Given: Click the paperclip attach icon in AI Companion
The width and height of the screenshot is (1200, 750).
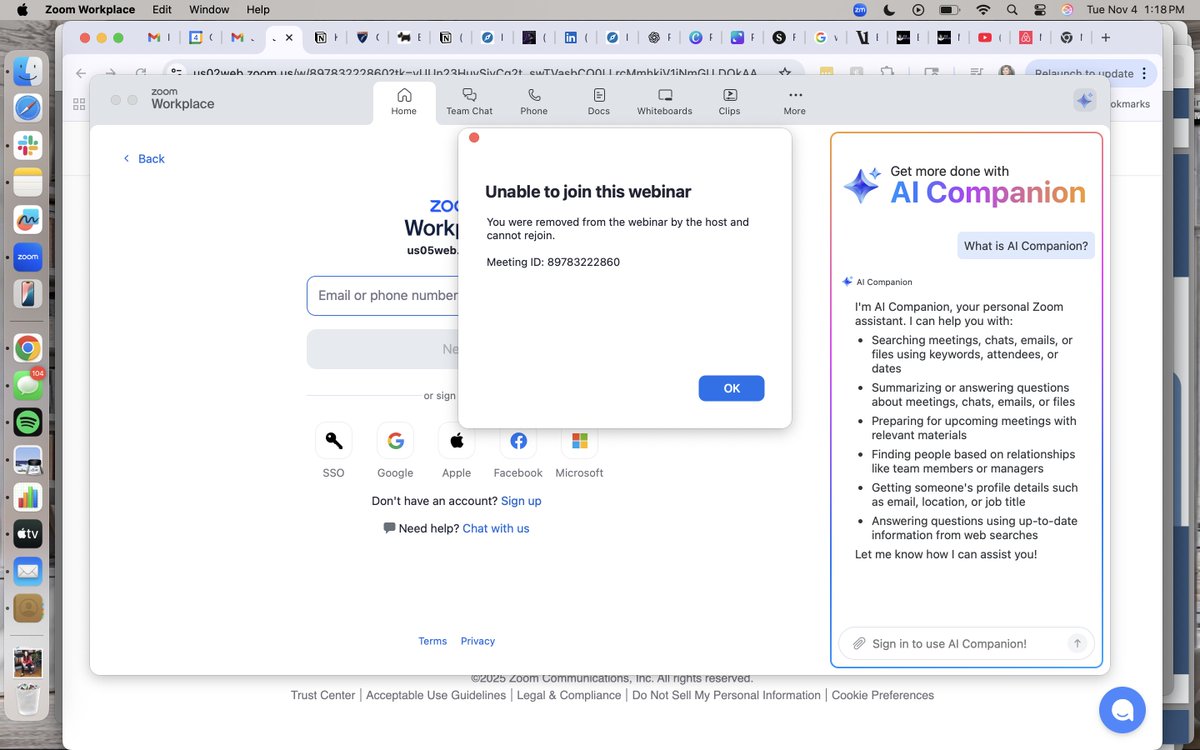Looking at the screenshot, I should [x=858, y=644].
